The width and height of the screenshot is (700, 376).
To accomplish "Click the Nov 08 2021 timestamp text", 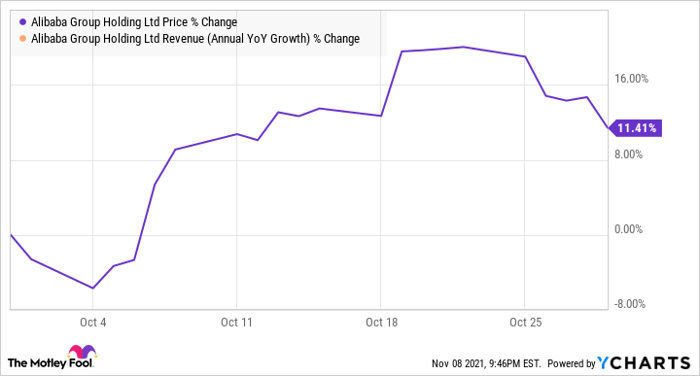I will [486, 363].
